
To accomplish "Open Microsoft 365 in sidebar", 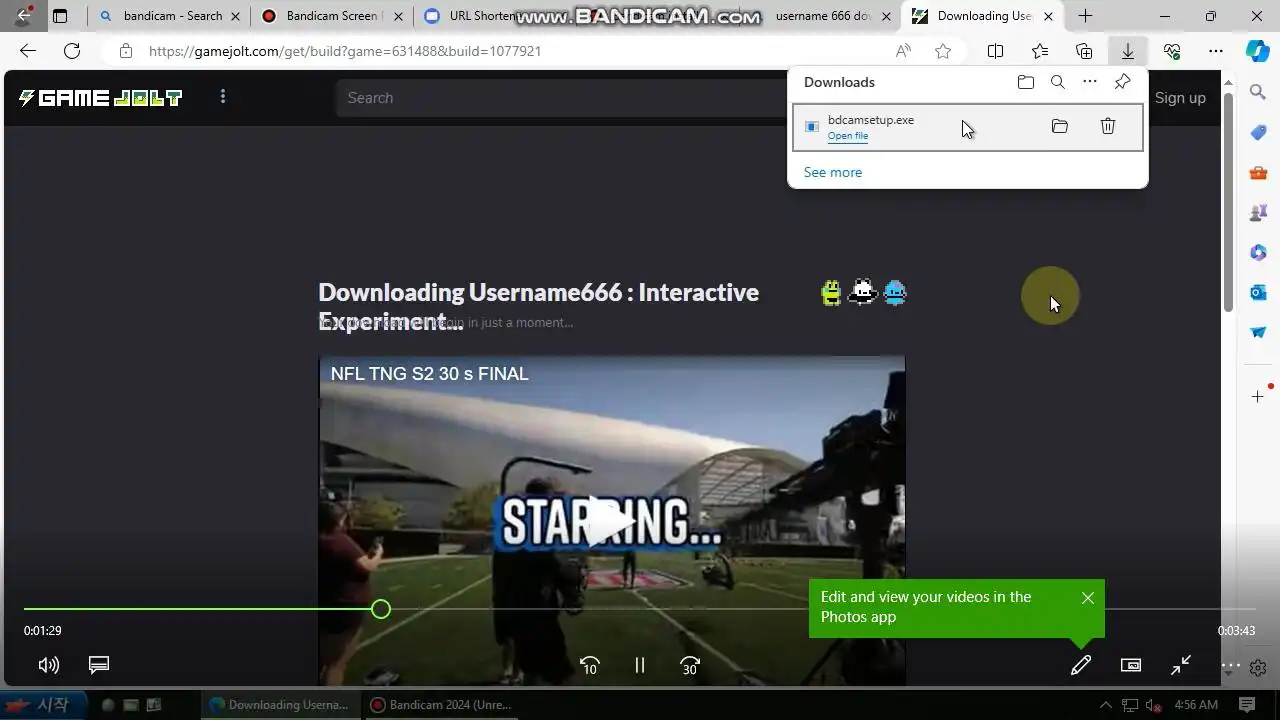I will click(1258, 253).
